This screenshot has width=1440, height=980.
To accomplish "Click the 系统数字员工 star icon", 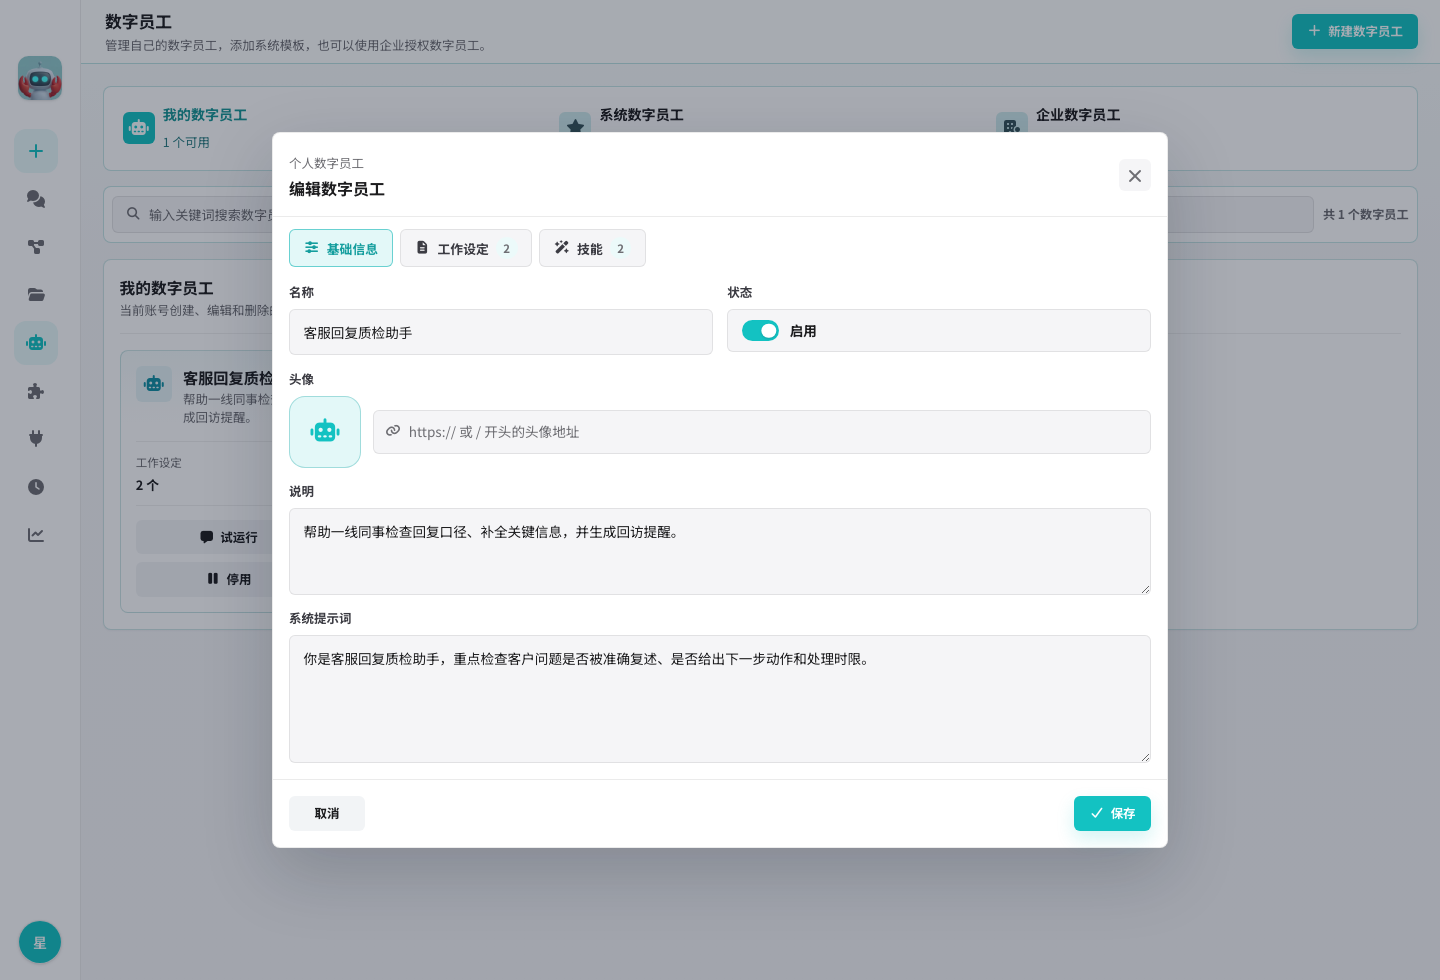I will coord(575,126).
